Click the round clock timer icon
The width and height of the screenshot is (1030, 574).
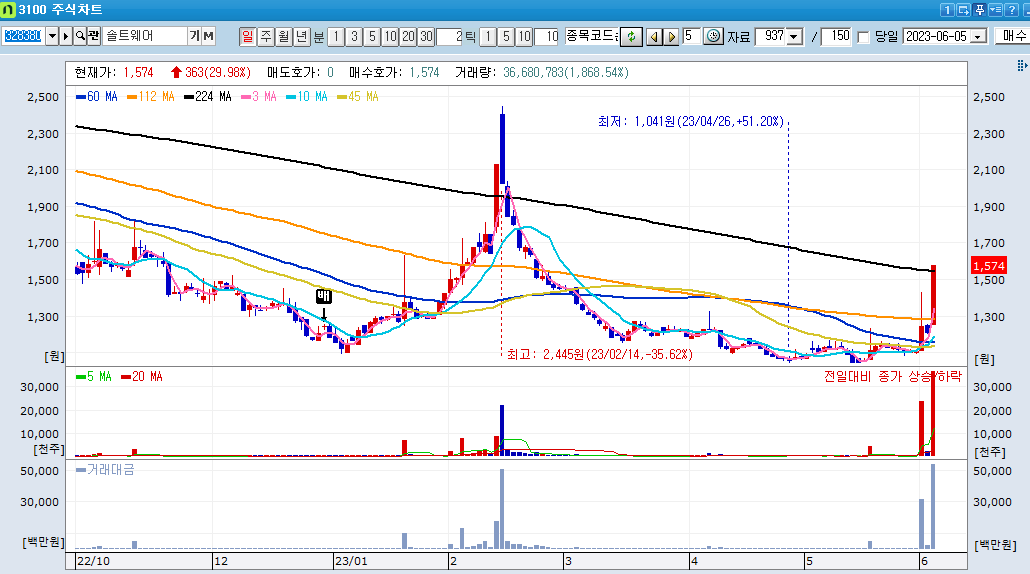coord(713,36)
